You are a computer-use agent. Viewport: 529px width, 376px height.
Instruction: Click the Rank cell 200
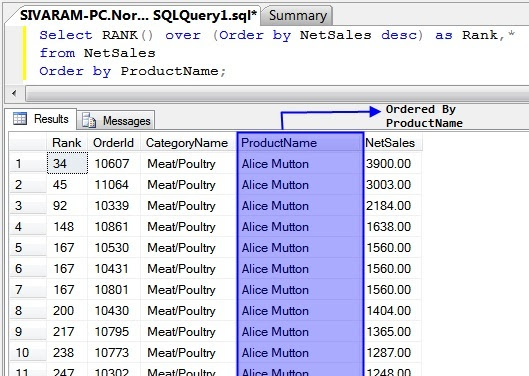pos(67,311)
